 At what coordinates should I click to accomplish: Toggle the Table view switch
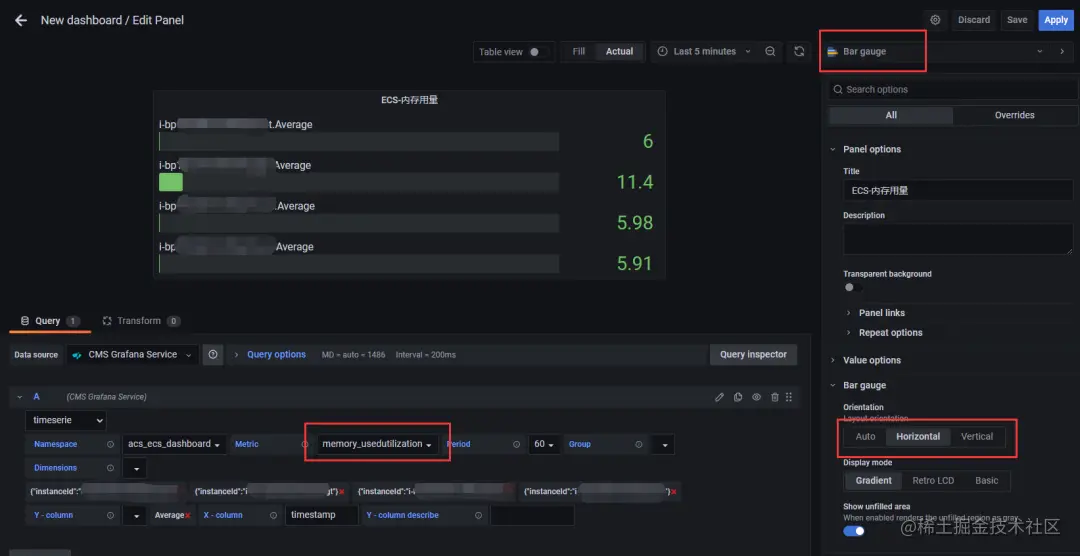pyautogui.click(x=538, y=52)
